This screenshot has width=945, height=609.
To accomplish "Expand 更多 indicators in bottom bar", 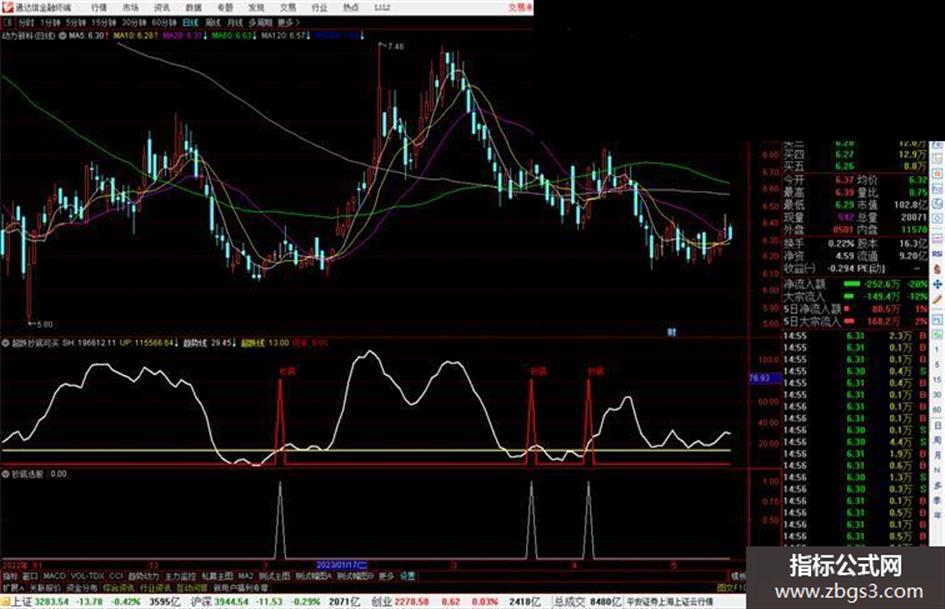I will (x=386, y=576).
